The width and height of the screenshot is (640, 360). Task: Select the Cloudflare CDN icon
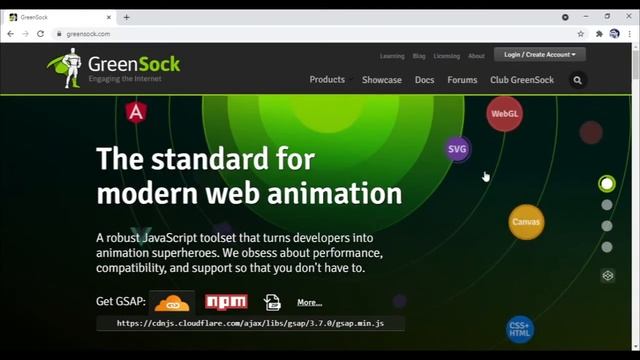(172, 302)
